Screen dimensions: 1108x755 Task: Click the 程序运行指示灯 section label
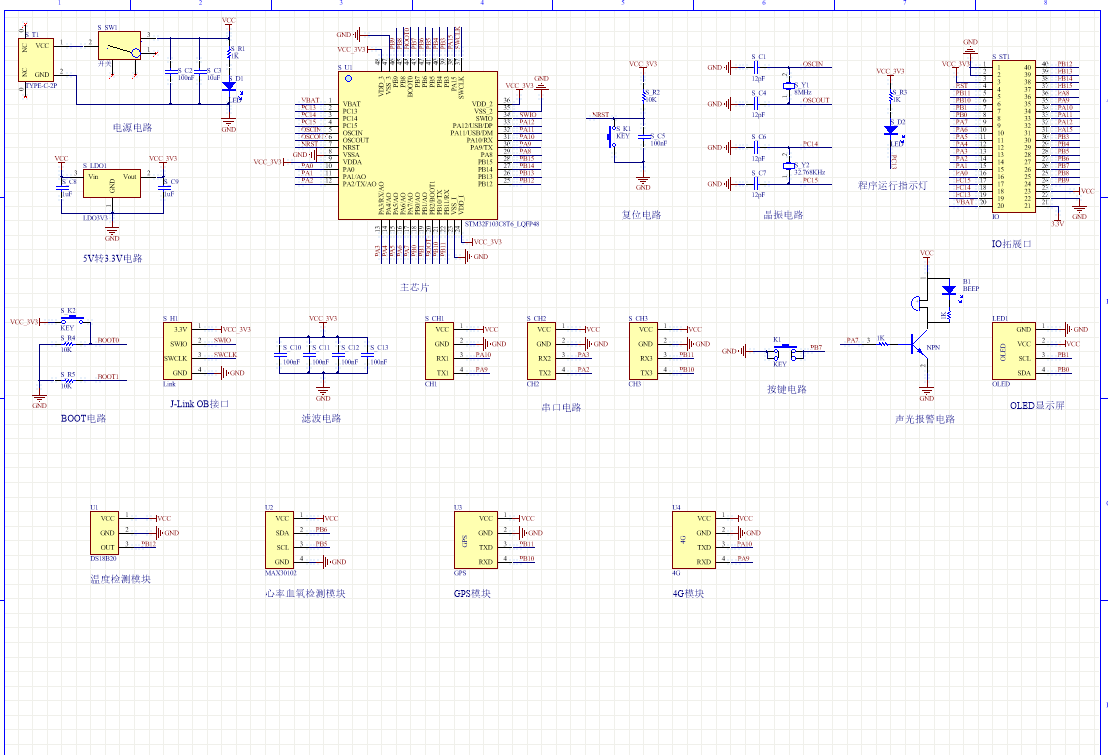tap(892, 185)
